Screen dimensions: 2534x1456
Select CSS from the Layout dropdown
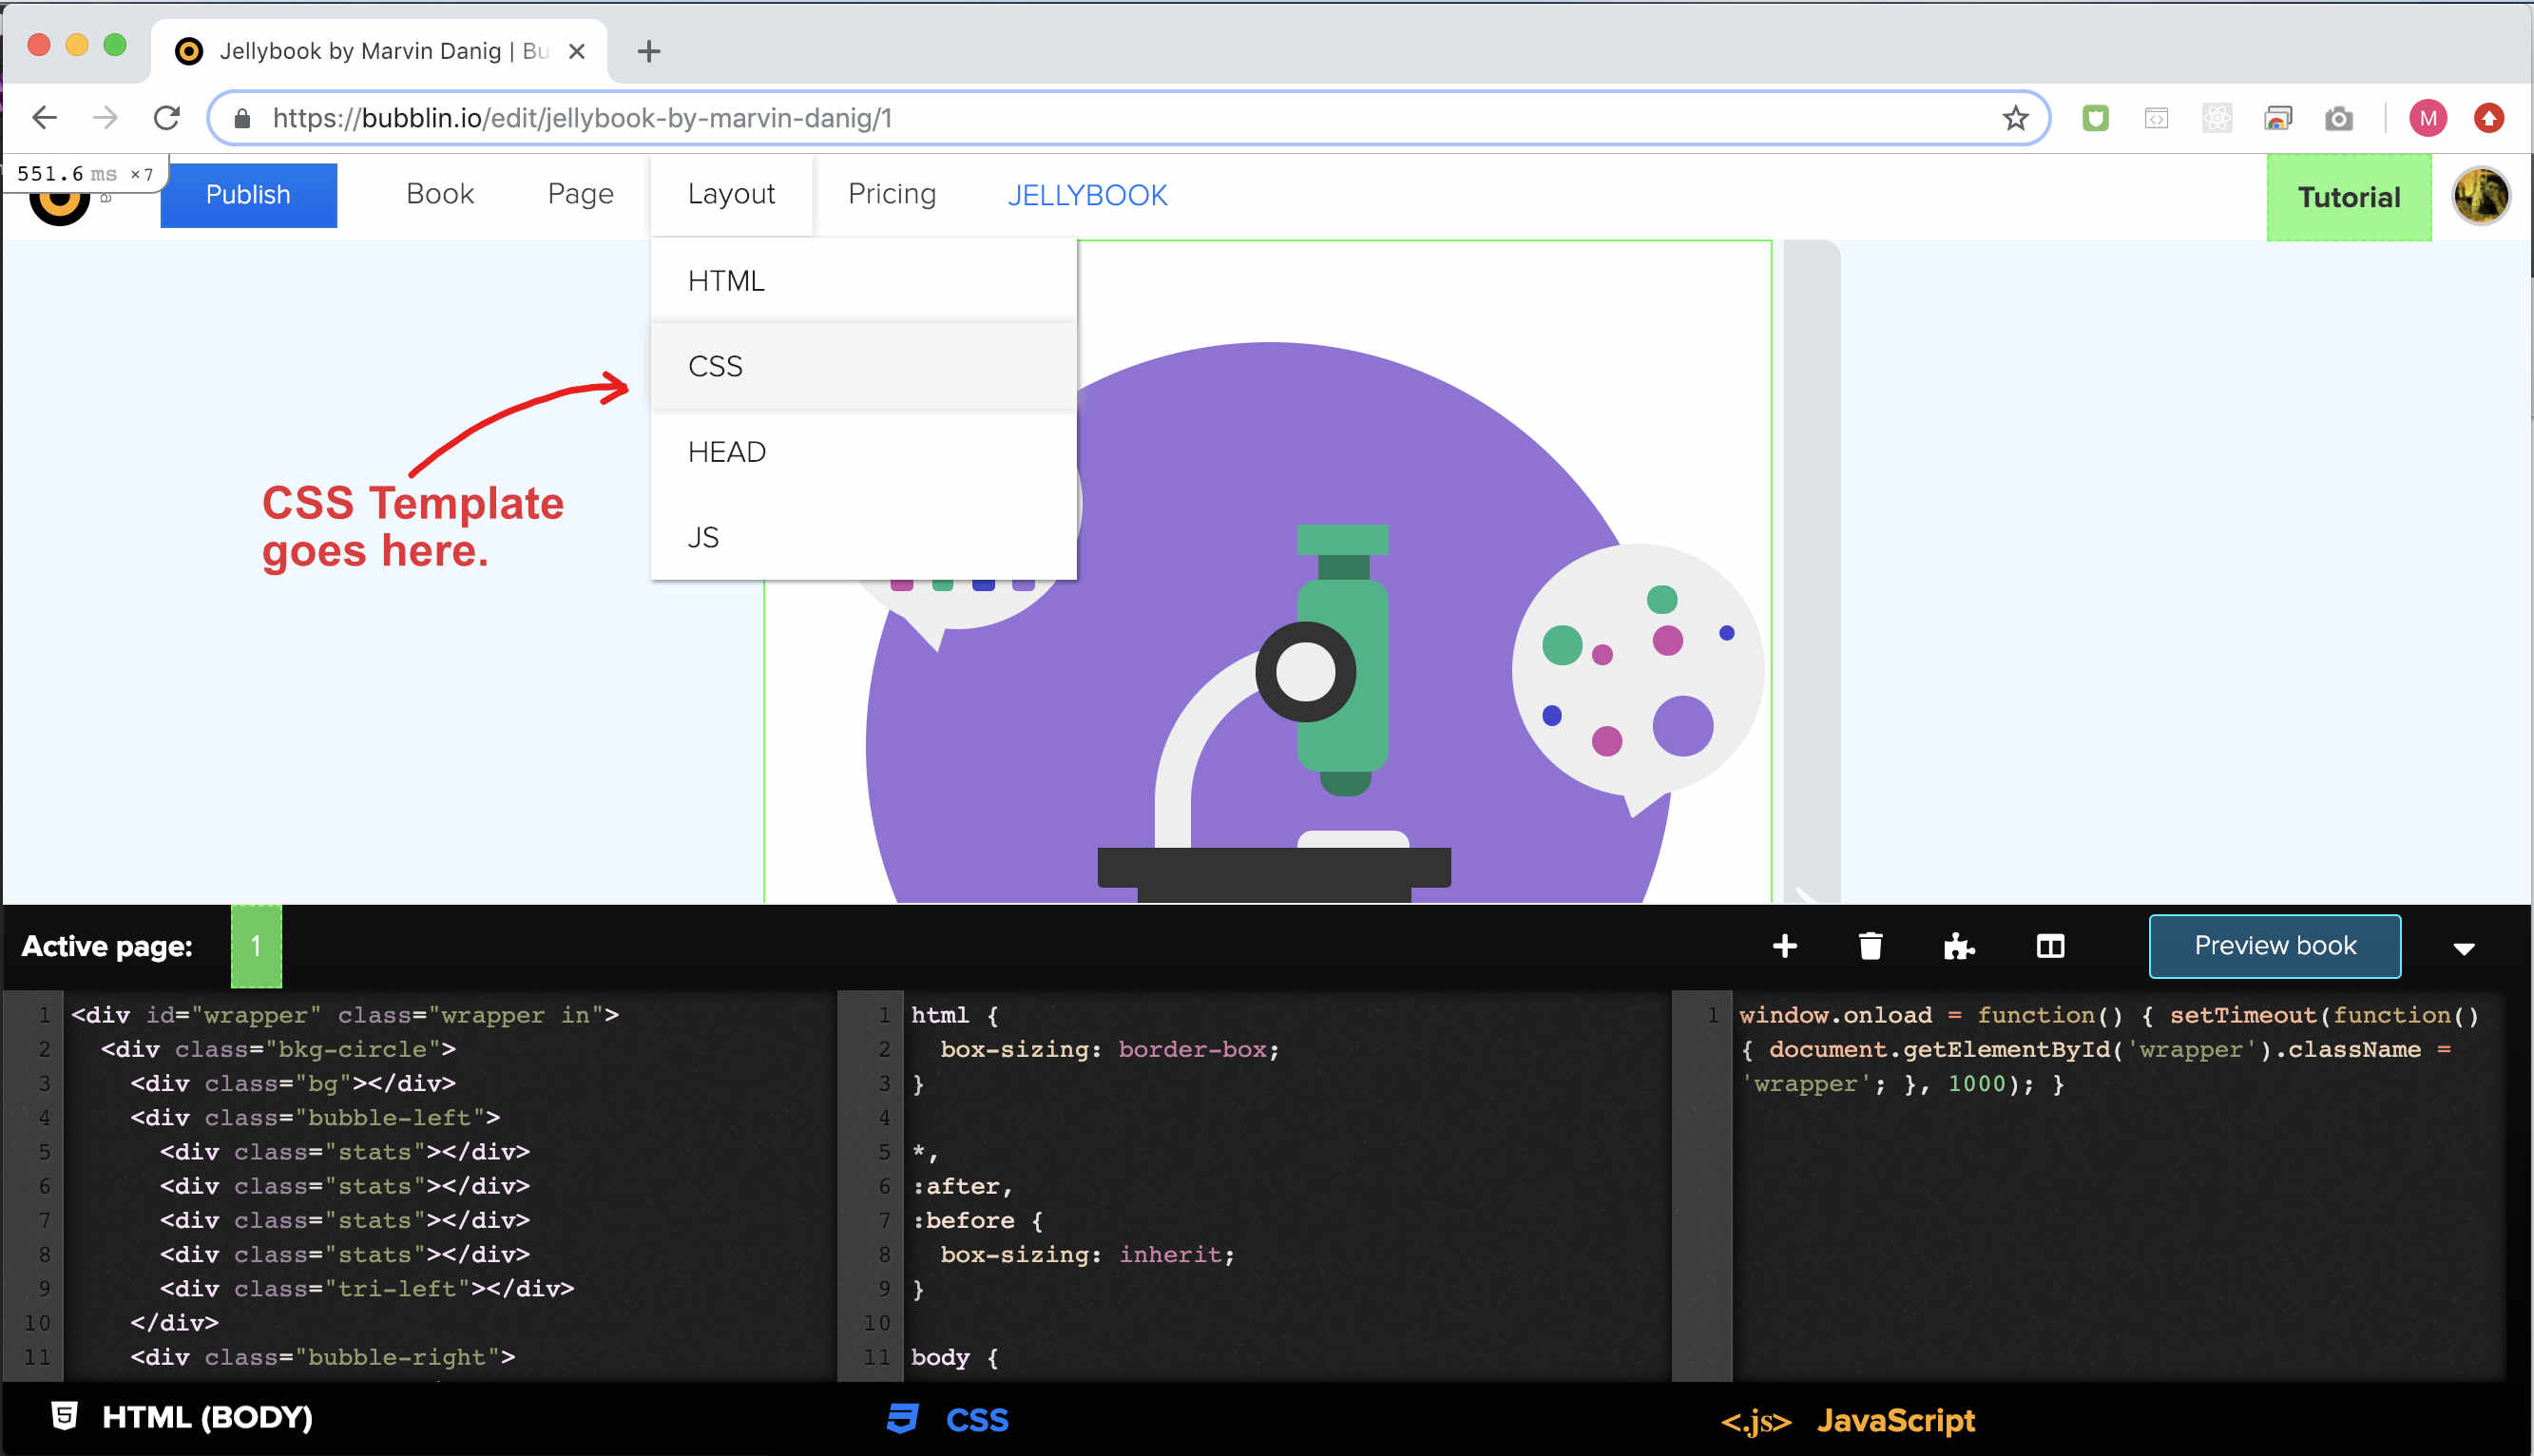click(716, 366)
